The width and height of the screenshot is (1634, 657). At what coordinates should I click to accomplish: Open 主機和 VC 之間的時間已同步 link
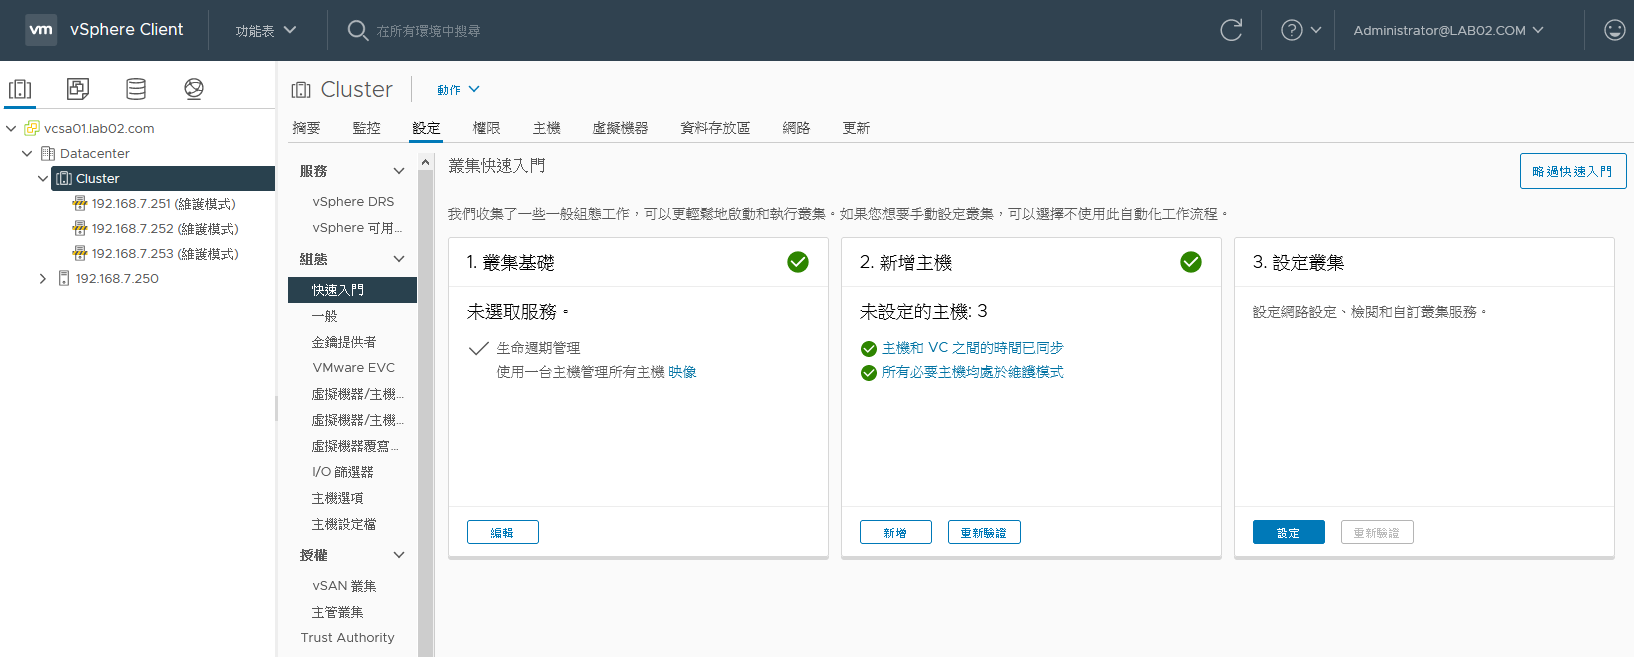(x=972, y=348)
